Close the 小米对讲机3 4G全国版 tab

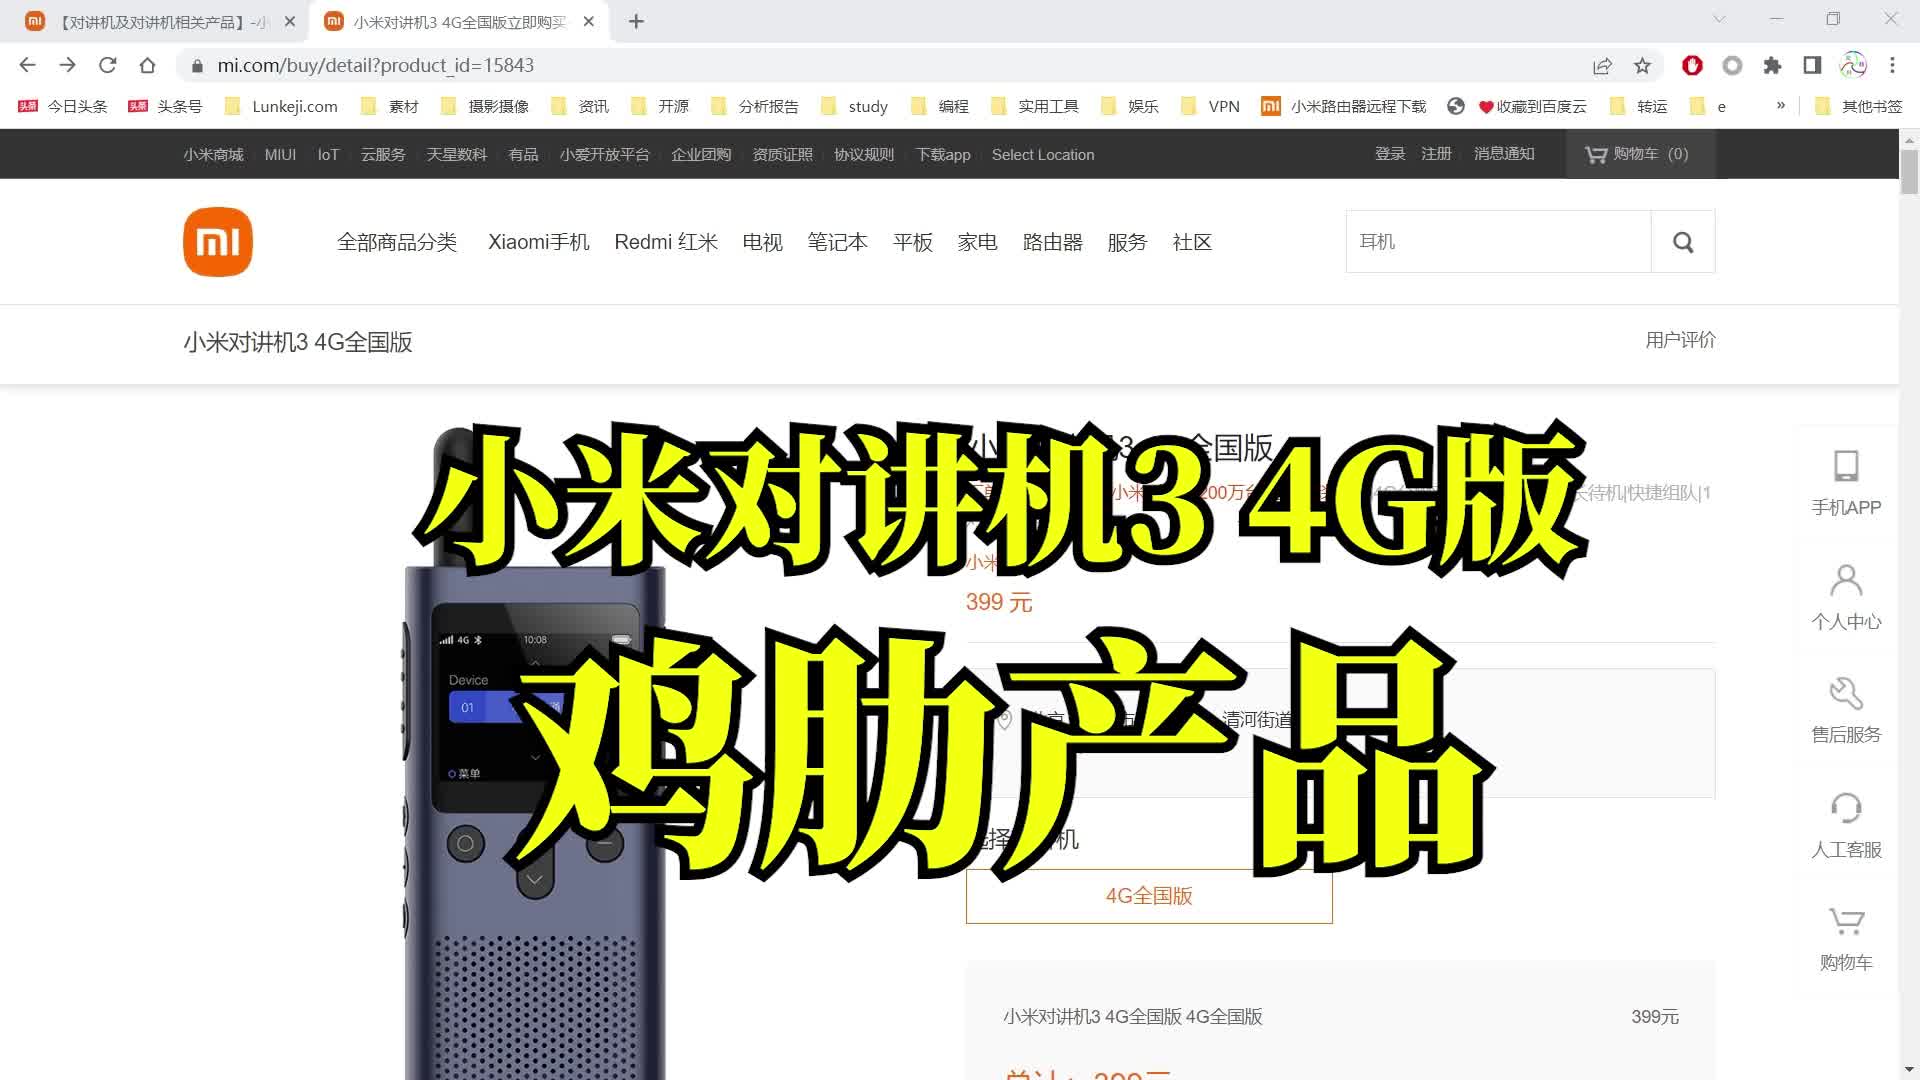coord(589,21)
